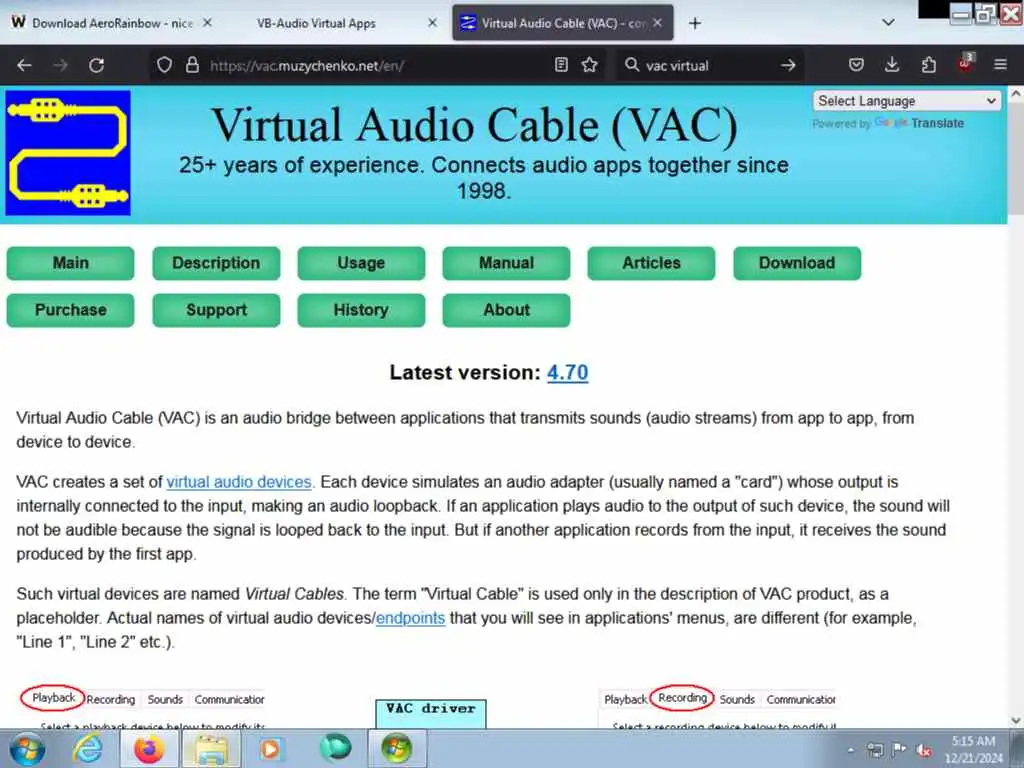Open the tracking protection shield icon

click(x=165, y=65)
